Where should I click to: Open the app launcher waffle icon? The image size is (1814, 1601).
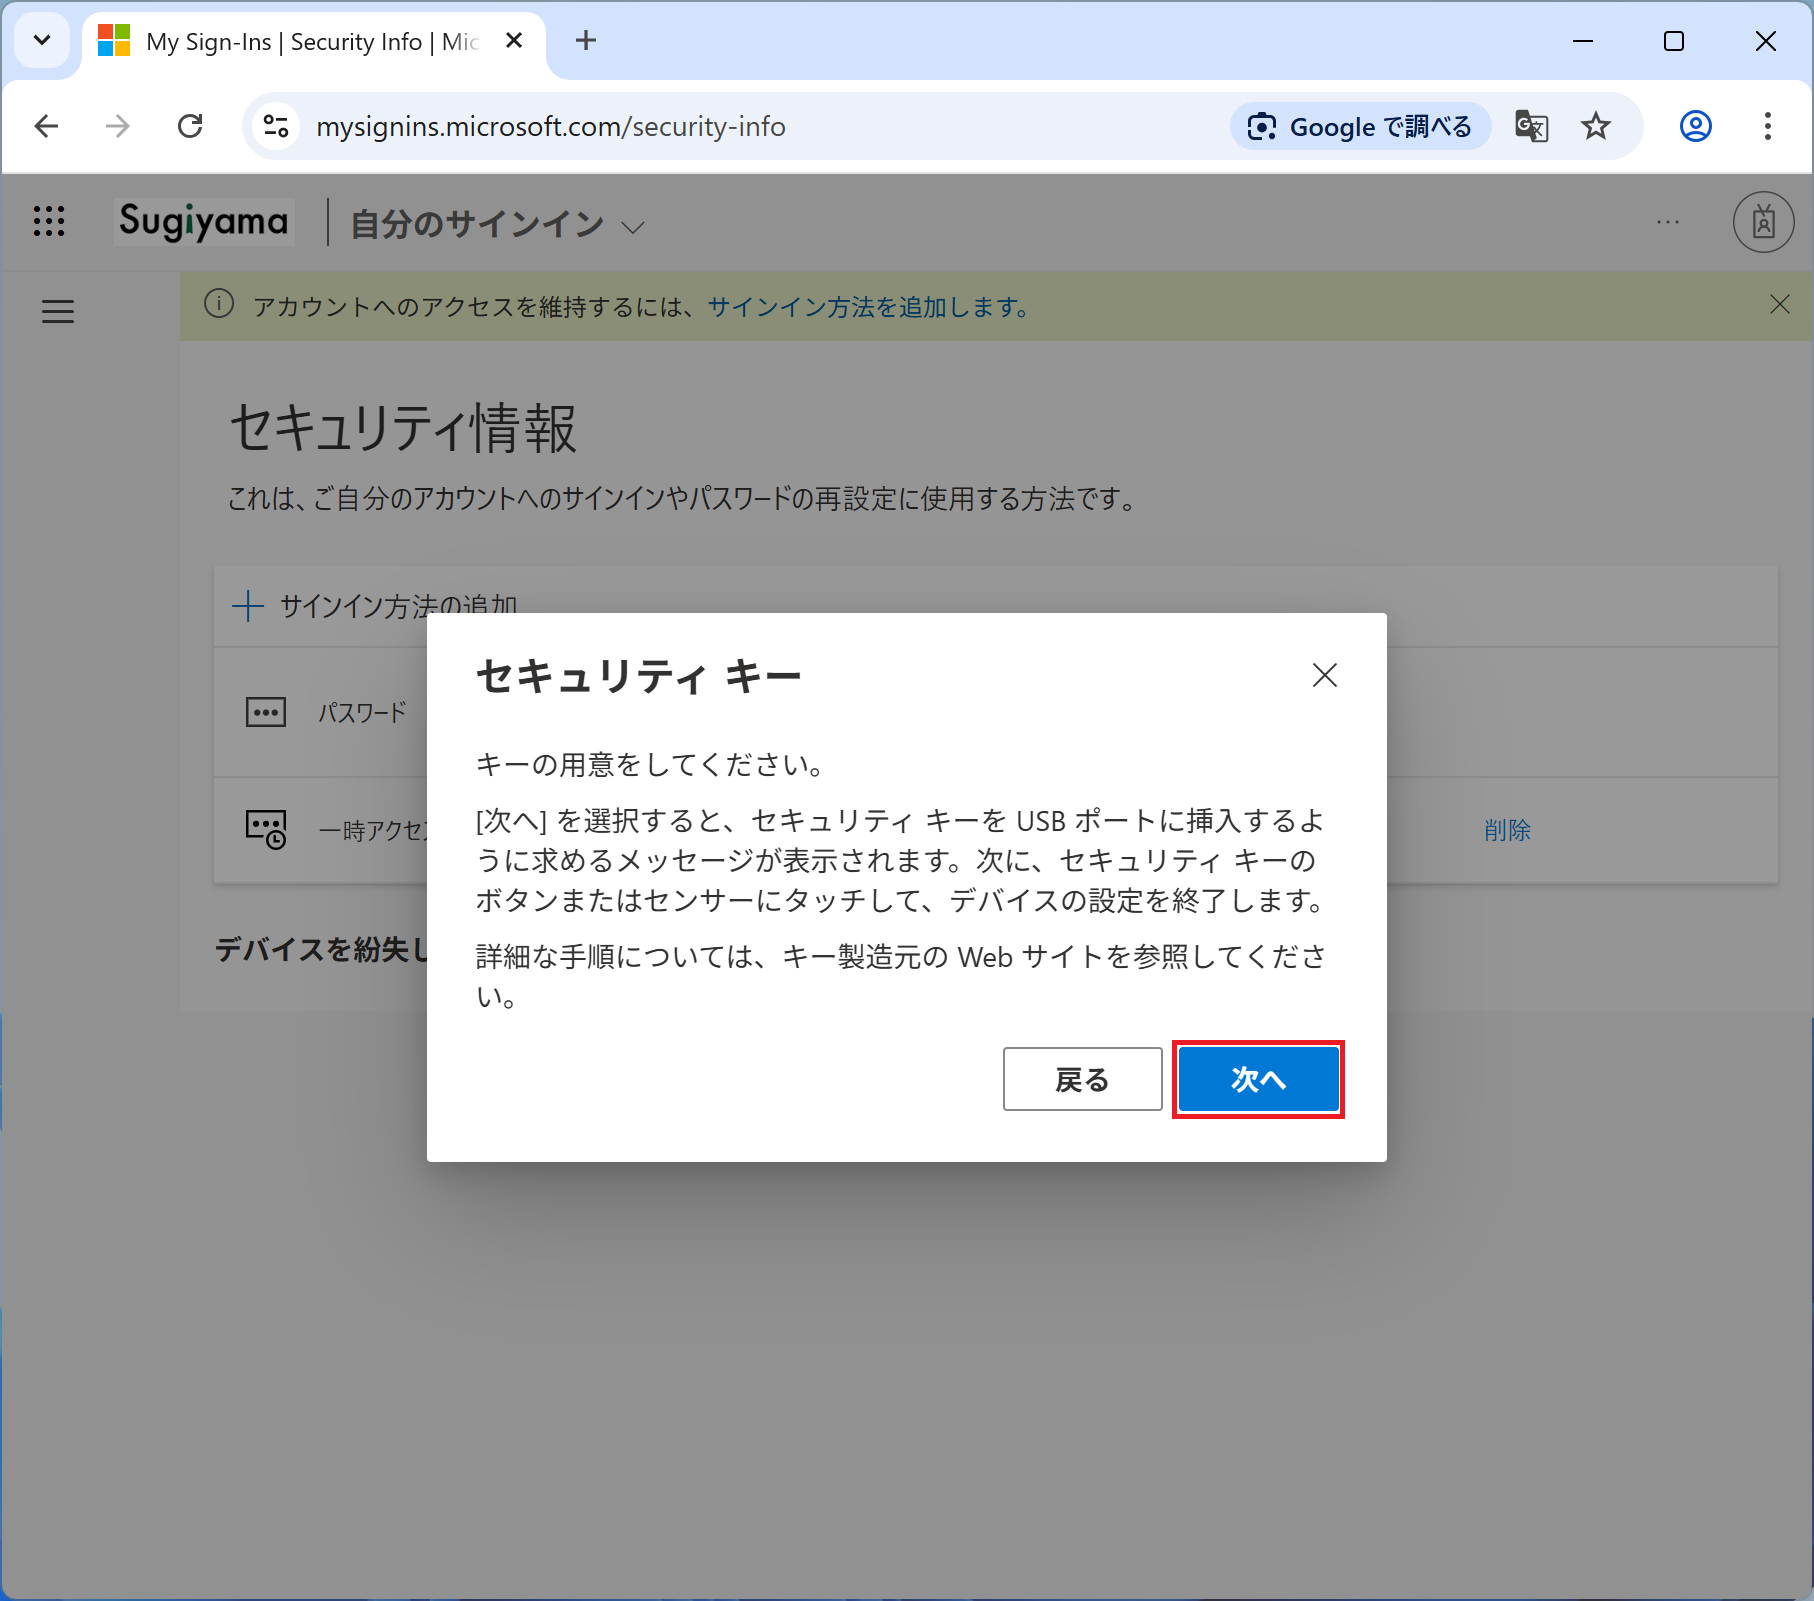49,221
